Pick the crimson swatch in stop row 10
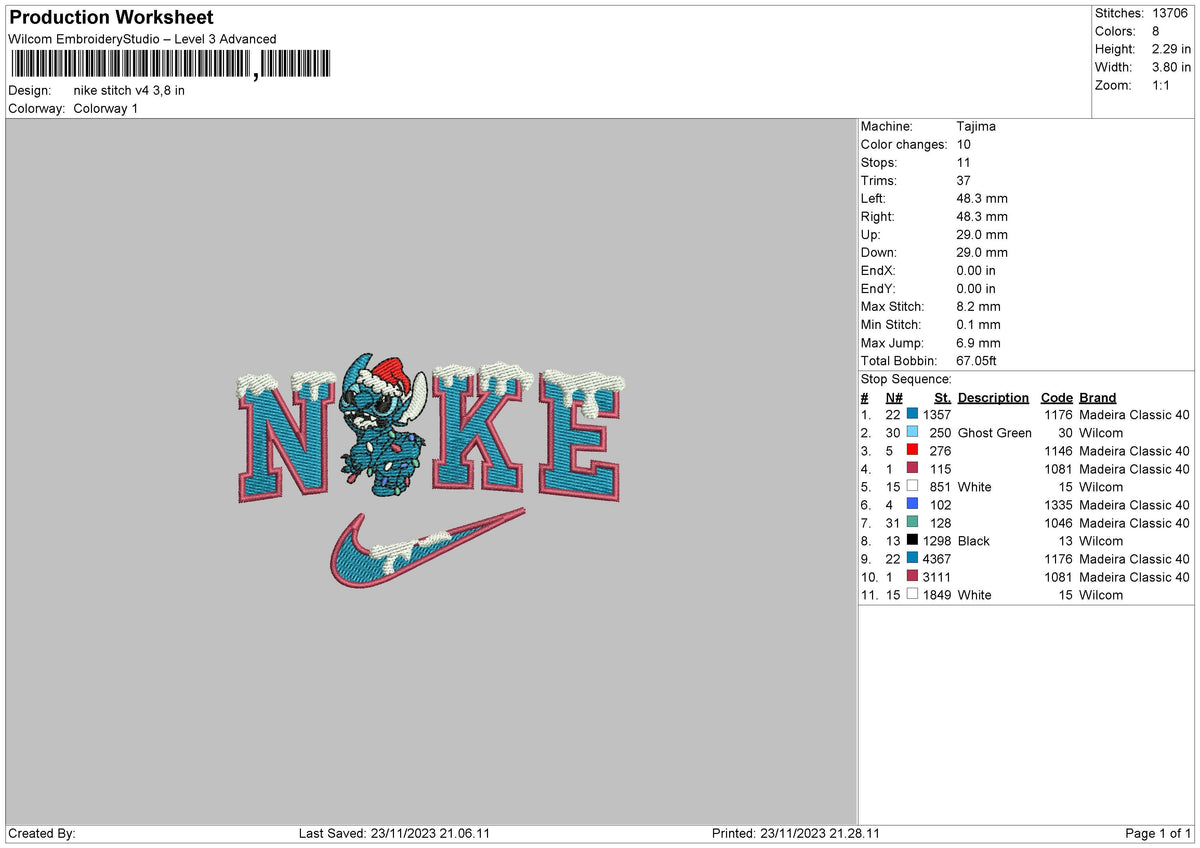Screen dimensions: 1200x848 tap(912, 577)
